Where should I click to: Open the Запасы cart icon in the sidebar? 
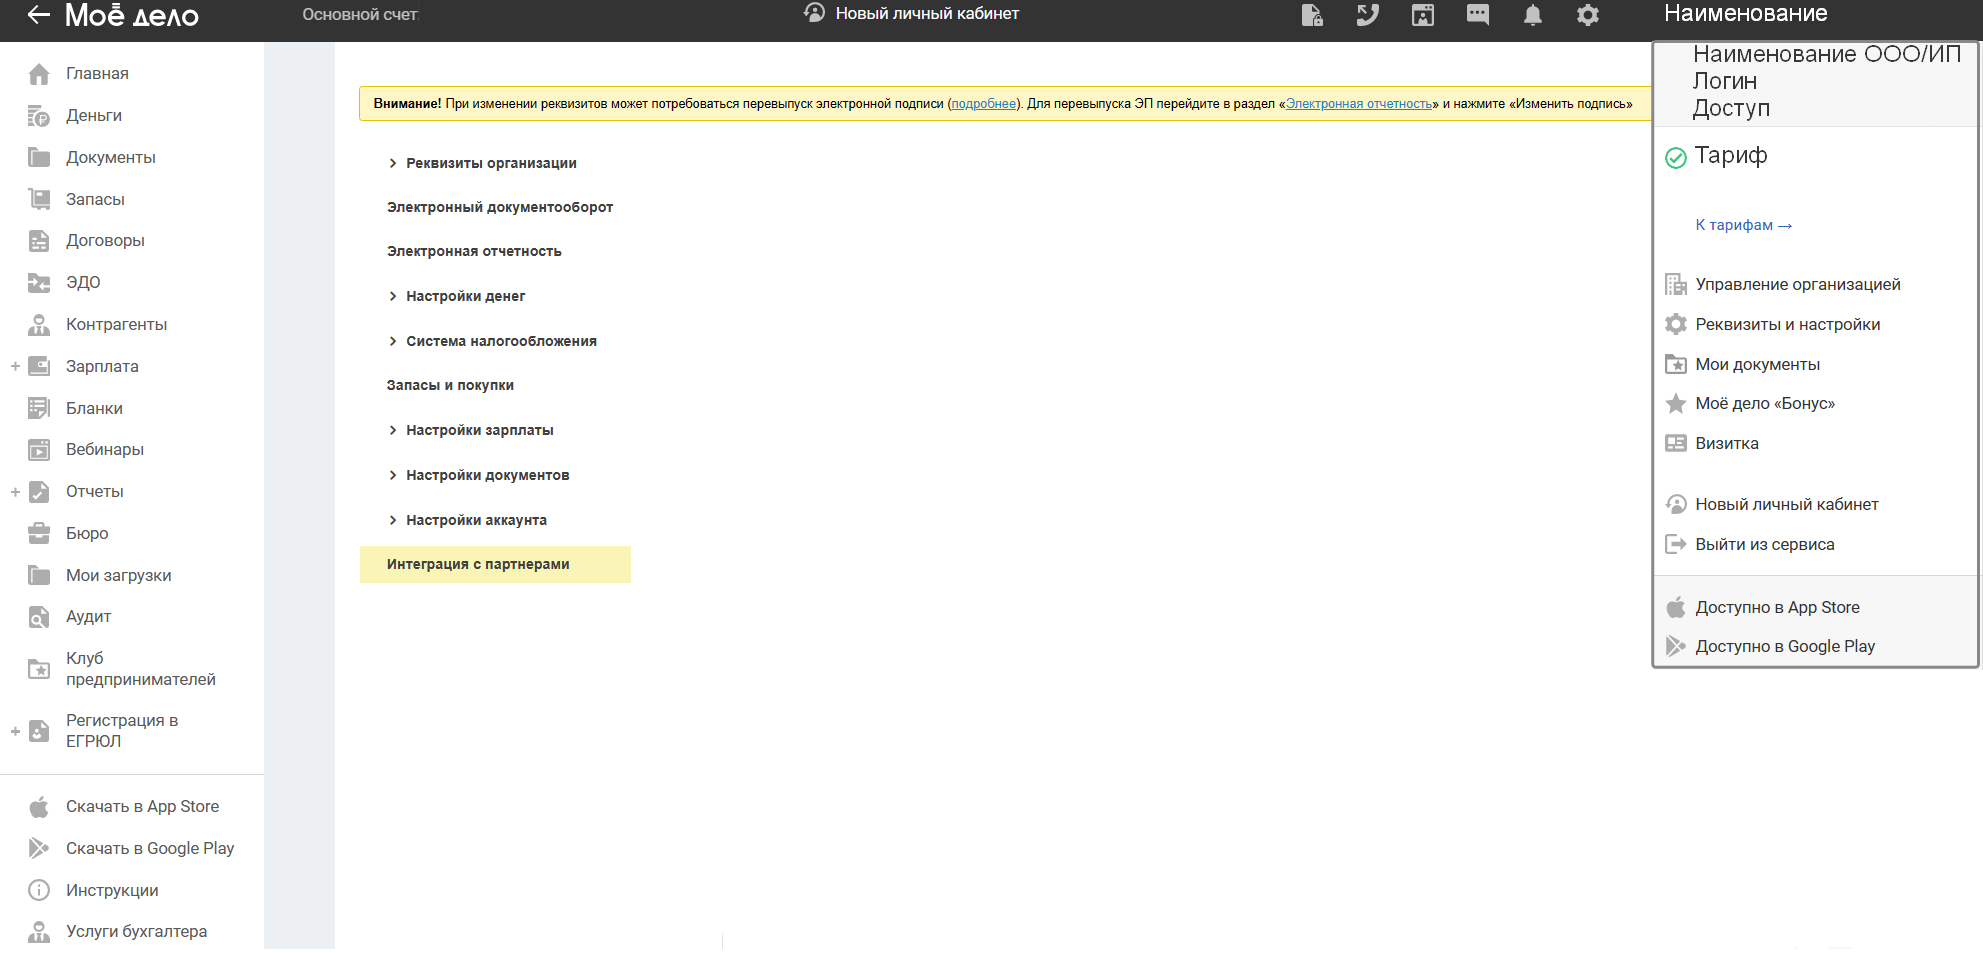click(x=39, y=199)
